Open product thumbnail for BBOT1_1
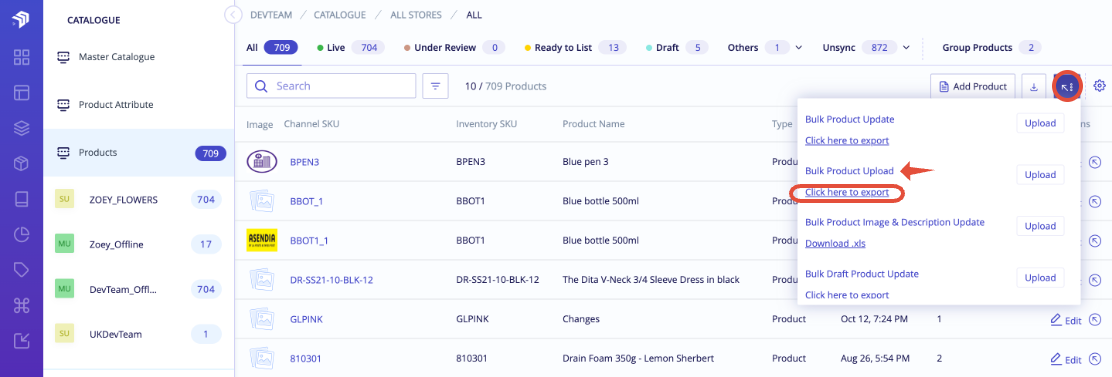 [261, 240]
